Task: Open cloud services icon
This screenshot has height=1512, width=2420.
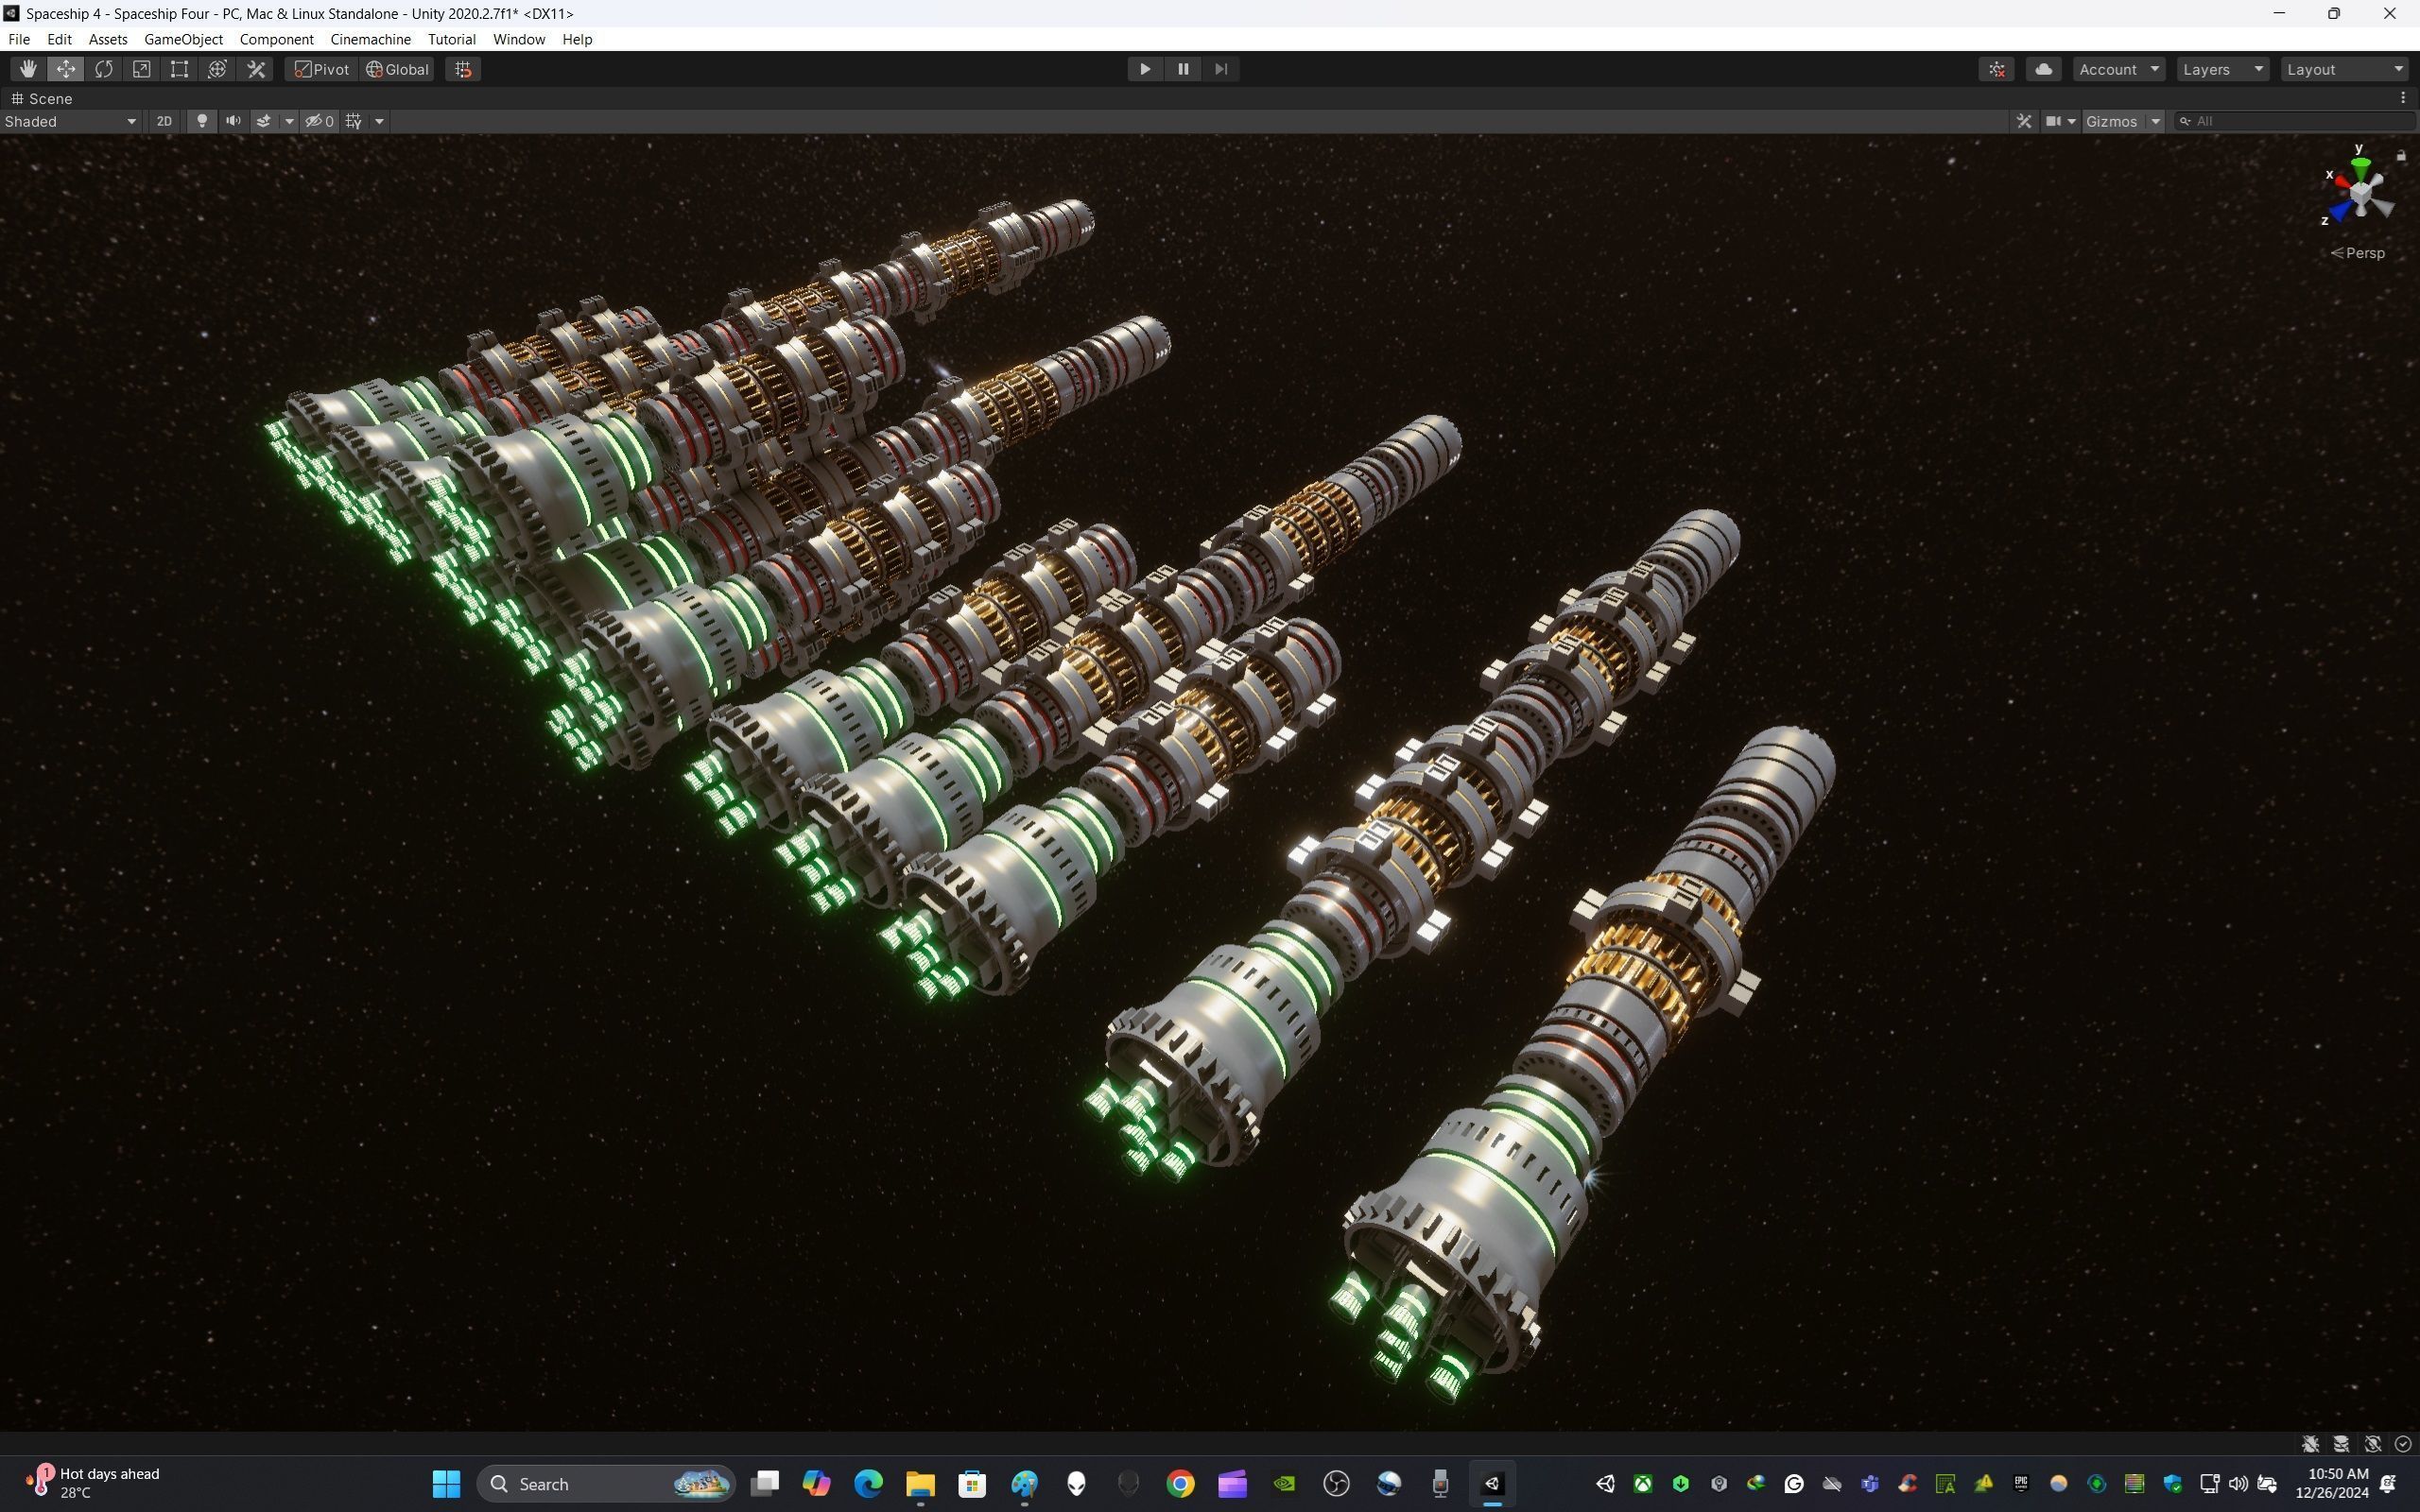Action: [x=2043, y=69]
